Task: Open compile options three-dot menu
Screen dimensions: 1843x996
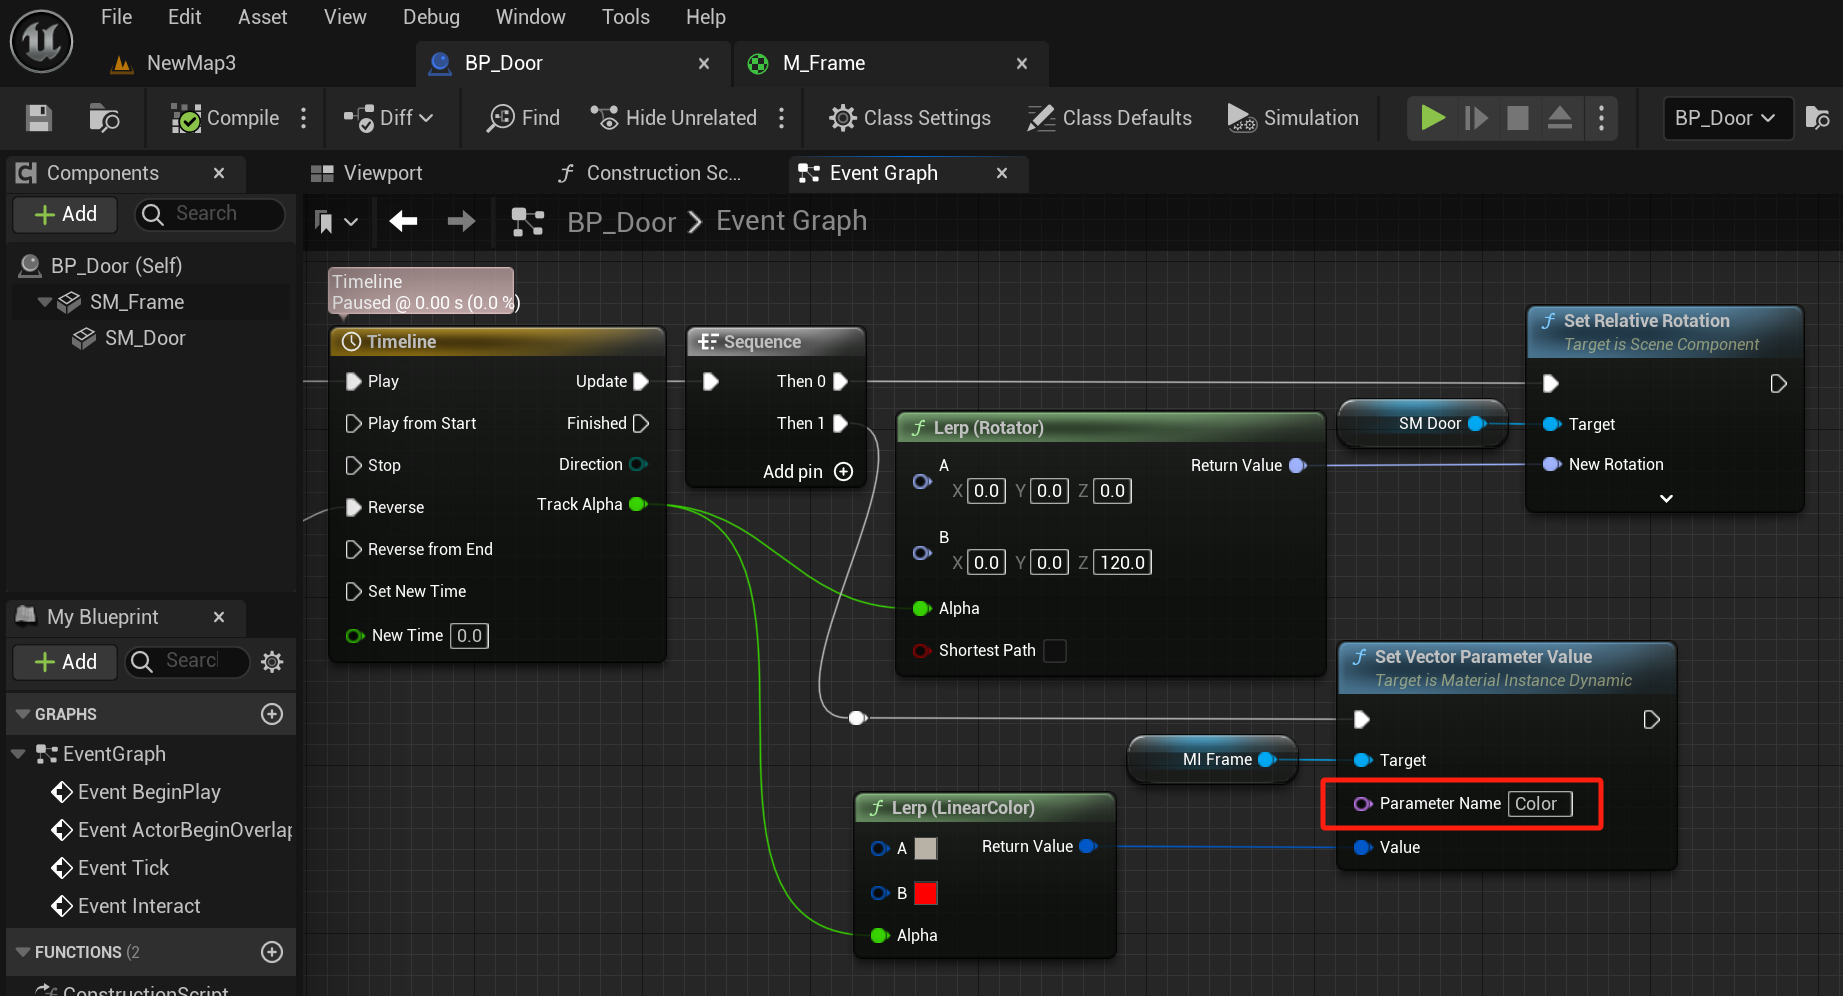Action: pyautogui.click(x=304, y=118)
